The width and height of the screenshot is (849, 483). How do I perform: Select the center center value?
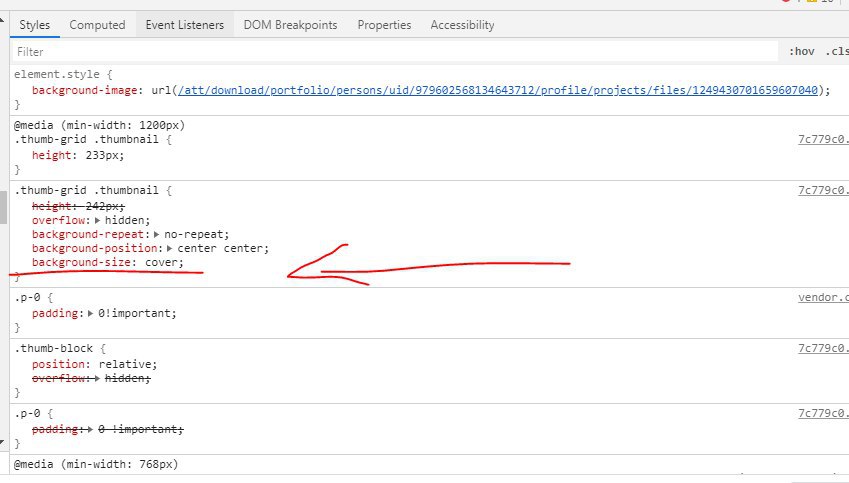220,249
